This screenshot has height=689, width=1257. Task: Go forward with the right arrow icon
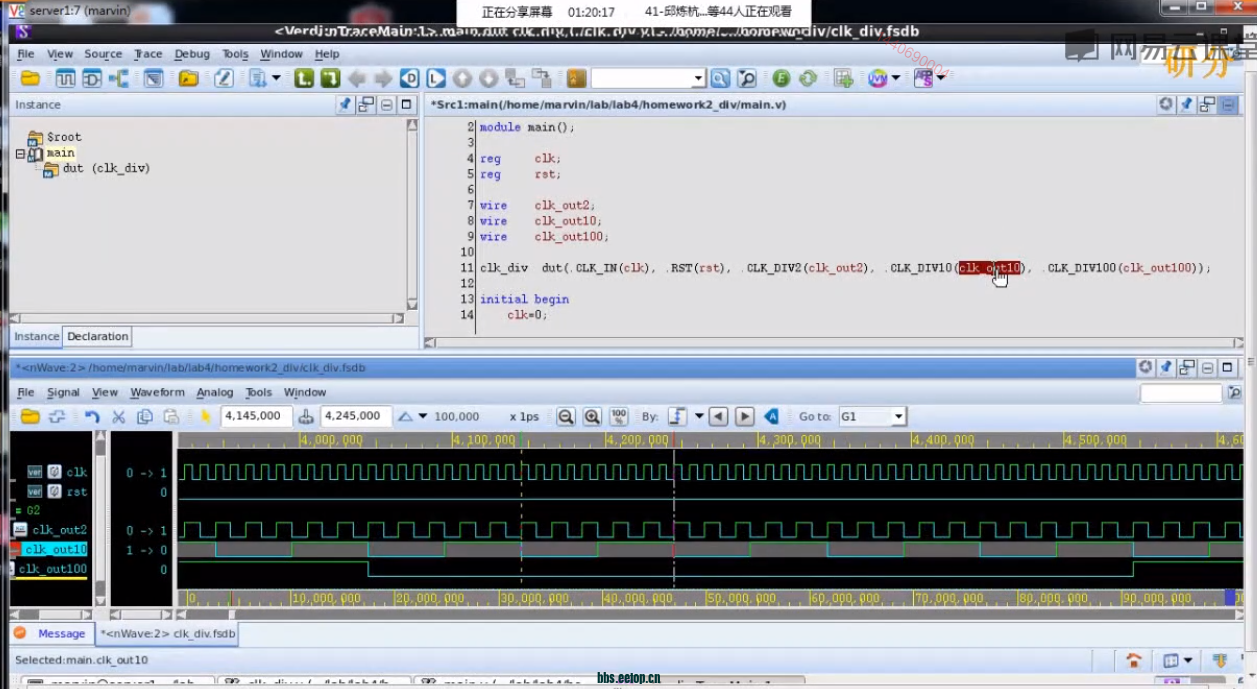pos(382,78)
